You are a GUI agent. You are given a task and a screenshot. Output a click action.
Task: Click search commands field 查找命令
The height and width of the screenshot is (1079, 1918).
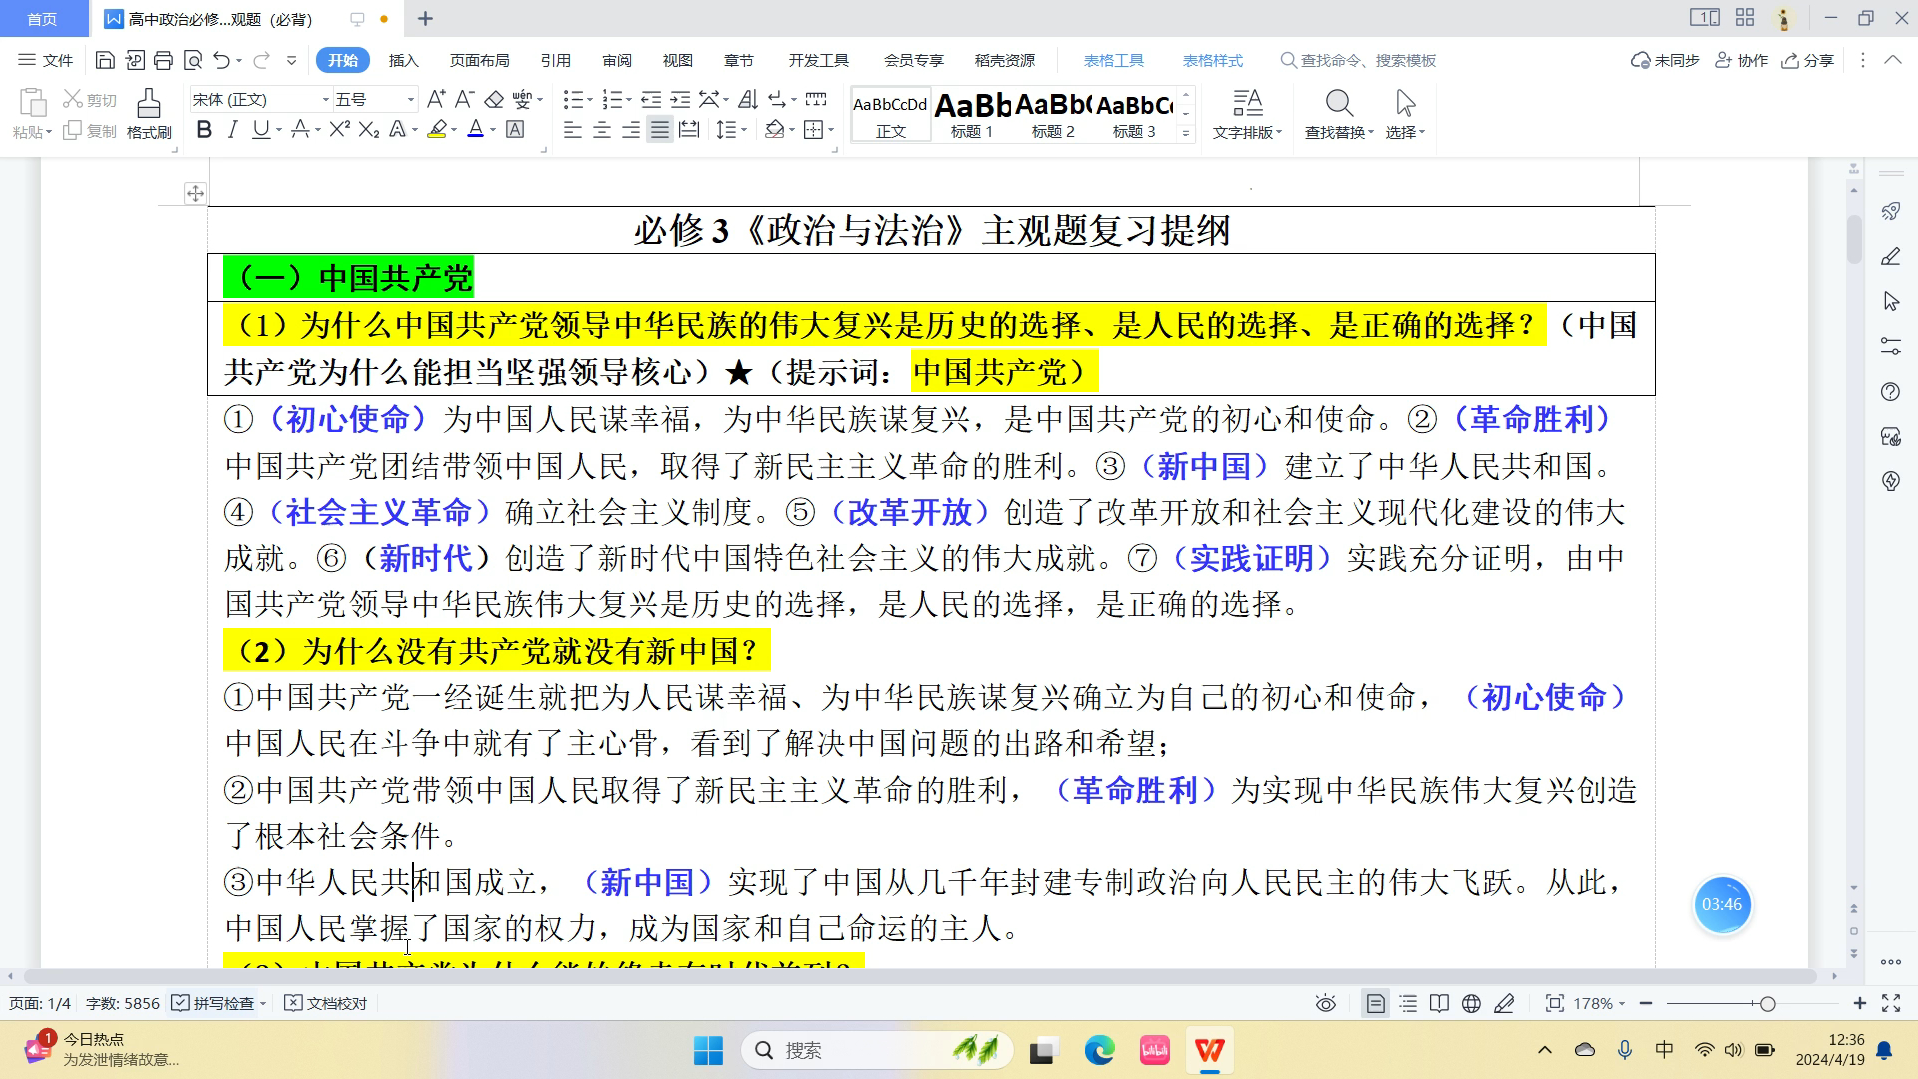pyautogui.click(x=1358, y=60)
